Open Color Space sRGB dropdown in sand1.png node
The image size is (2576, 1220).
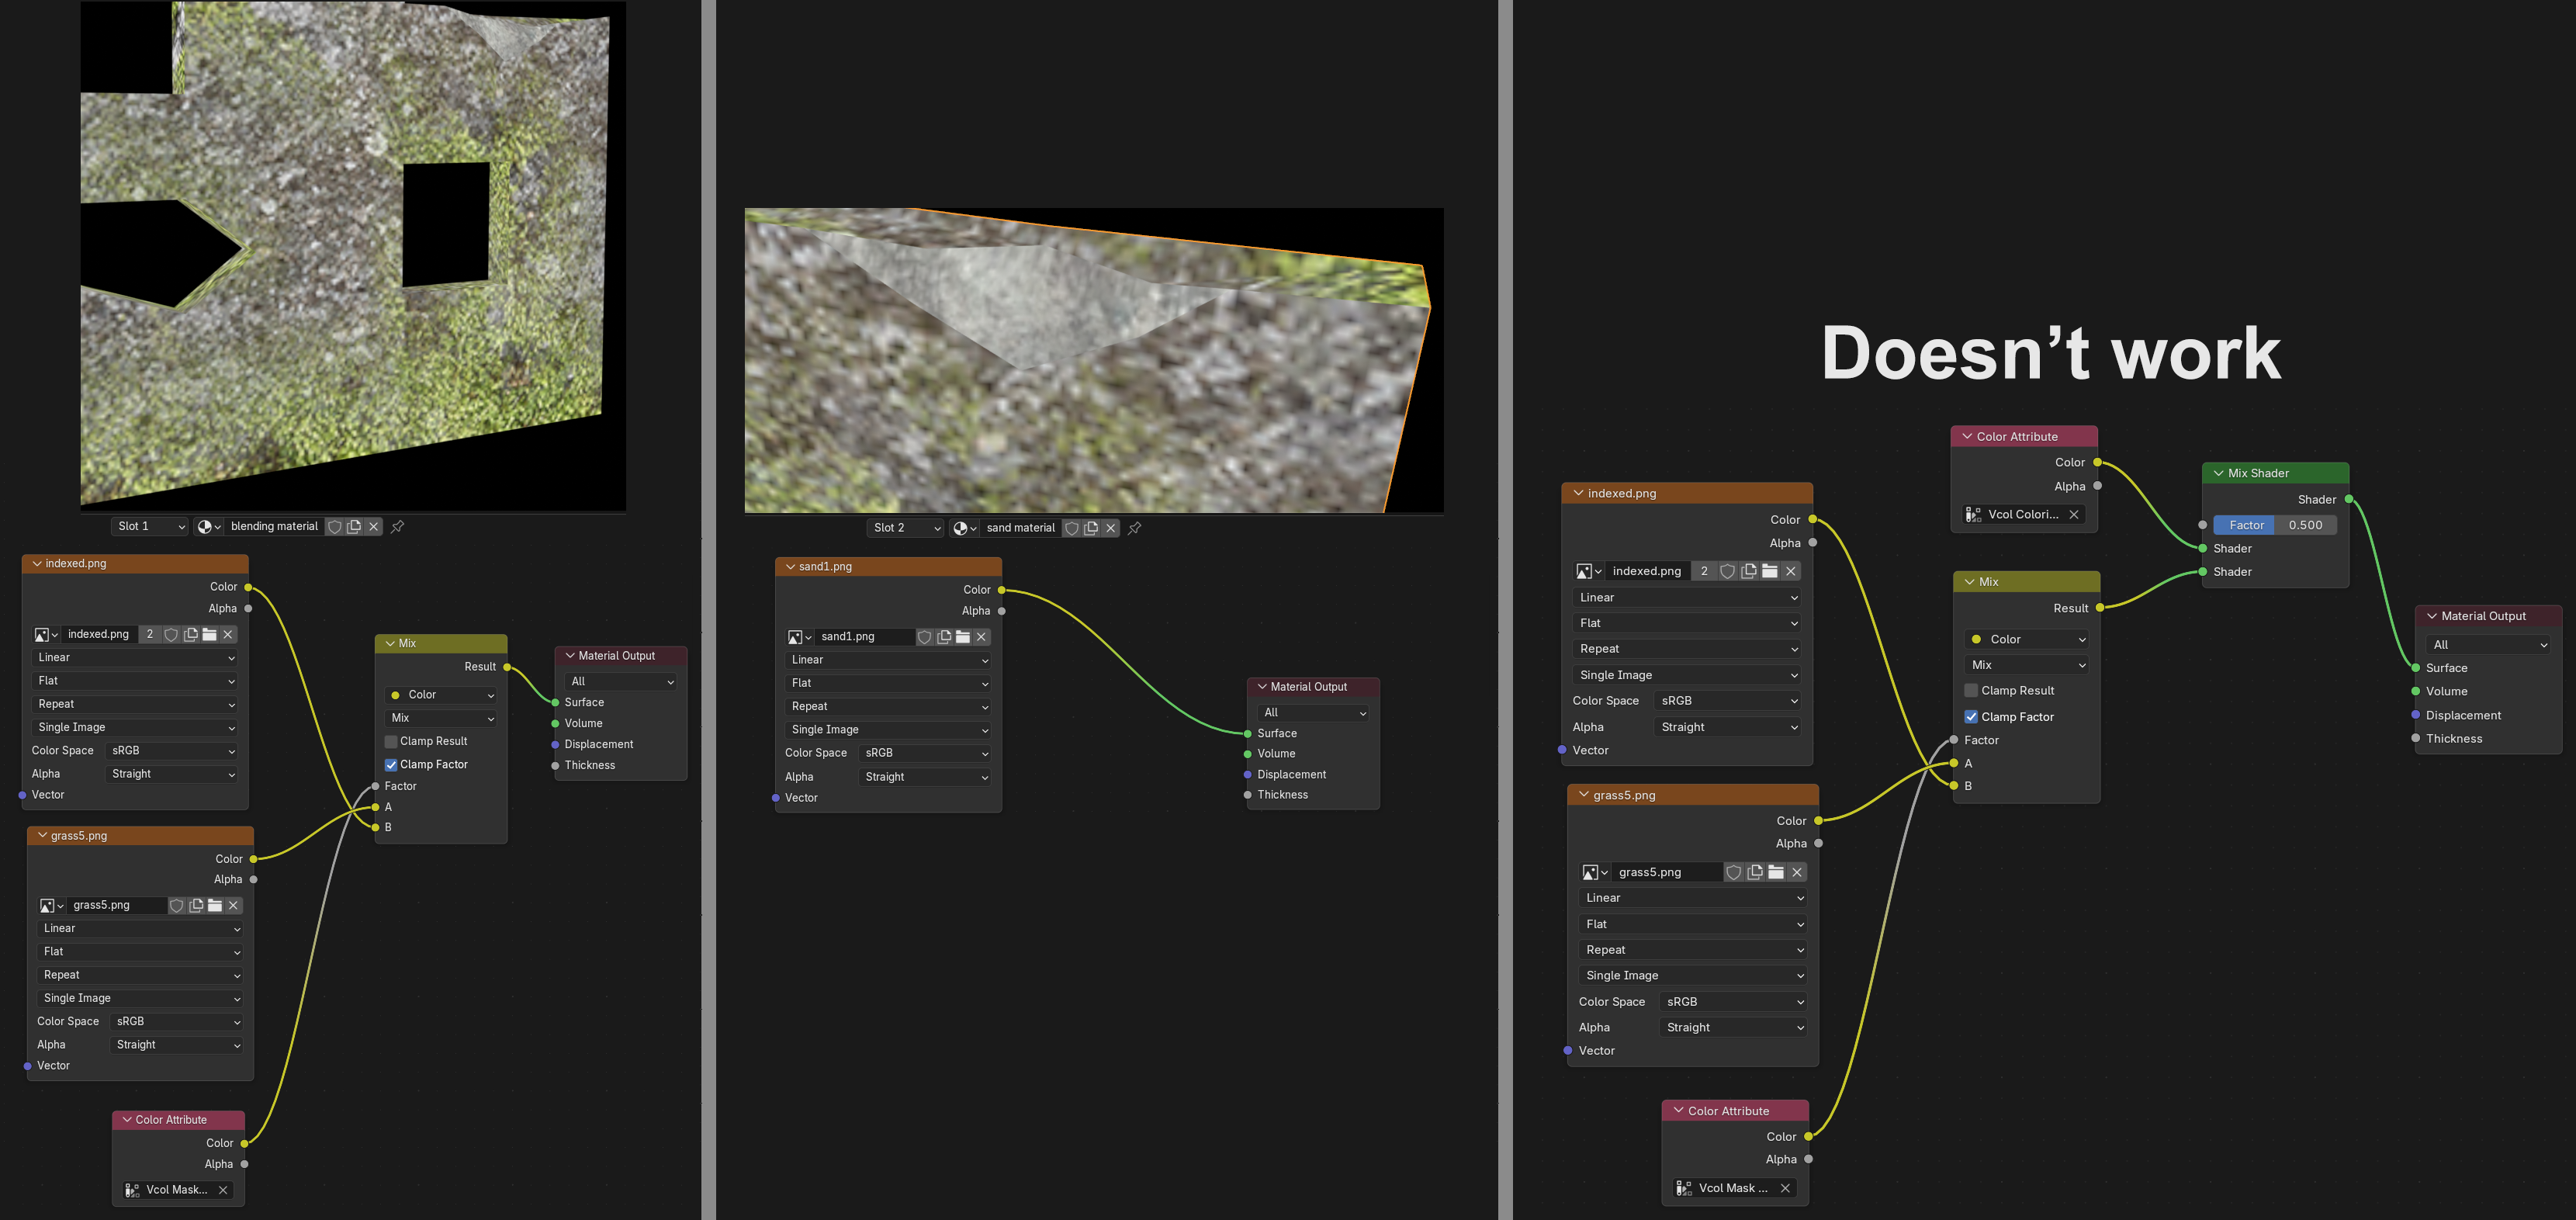pyautogui.click(x=925, y=753)
